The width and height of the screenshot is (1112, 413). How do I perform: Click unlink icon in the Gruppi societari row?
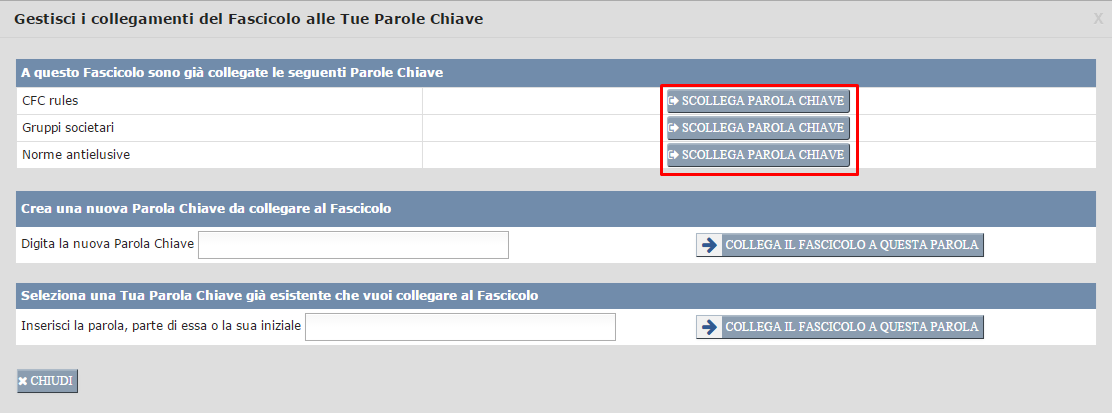[674, 128]
